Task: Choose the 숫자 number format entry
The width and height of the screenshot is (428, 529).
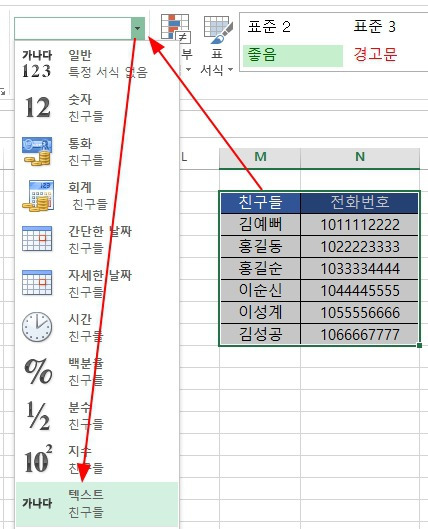Action: click(x=97, y=107)
